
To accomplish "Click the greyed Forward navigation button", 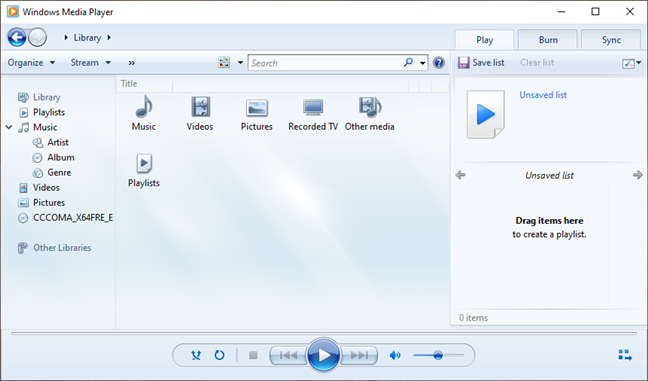I will tap(38, 38).
